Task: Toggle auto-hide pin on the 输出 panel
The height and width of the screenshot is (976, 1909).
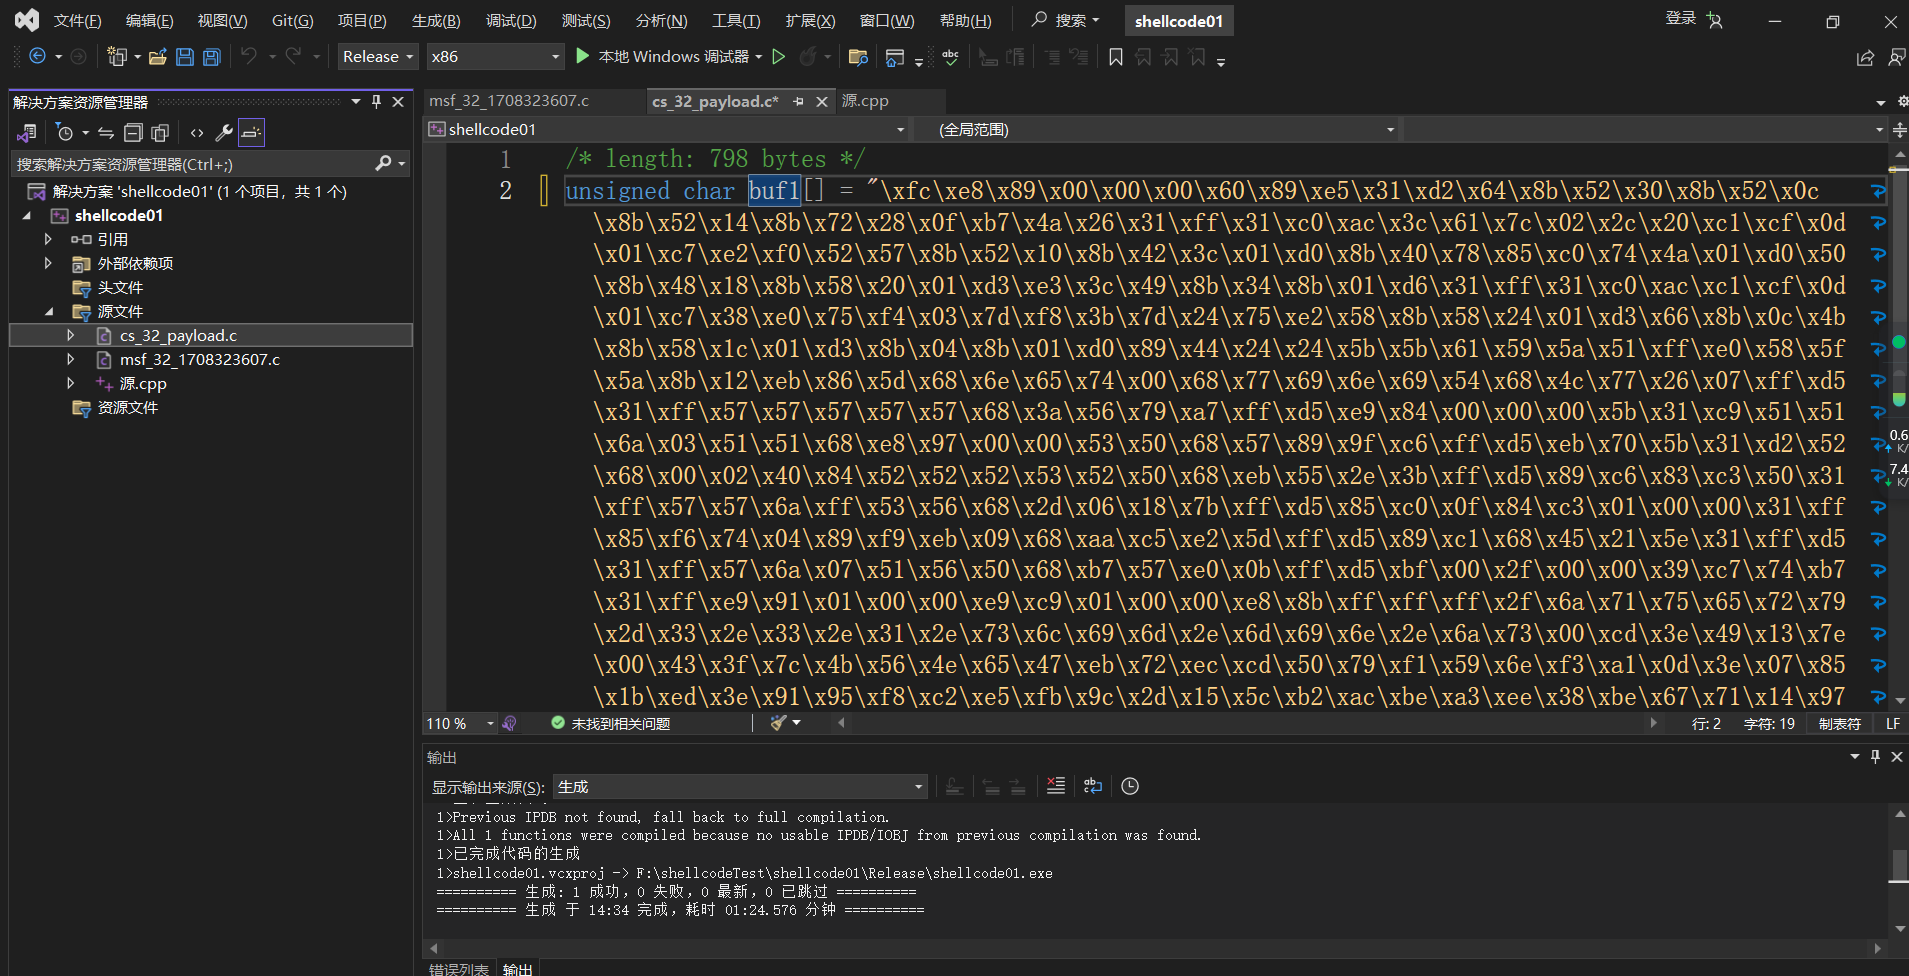Action: pyautogui.click(x=1875, y=757)
